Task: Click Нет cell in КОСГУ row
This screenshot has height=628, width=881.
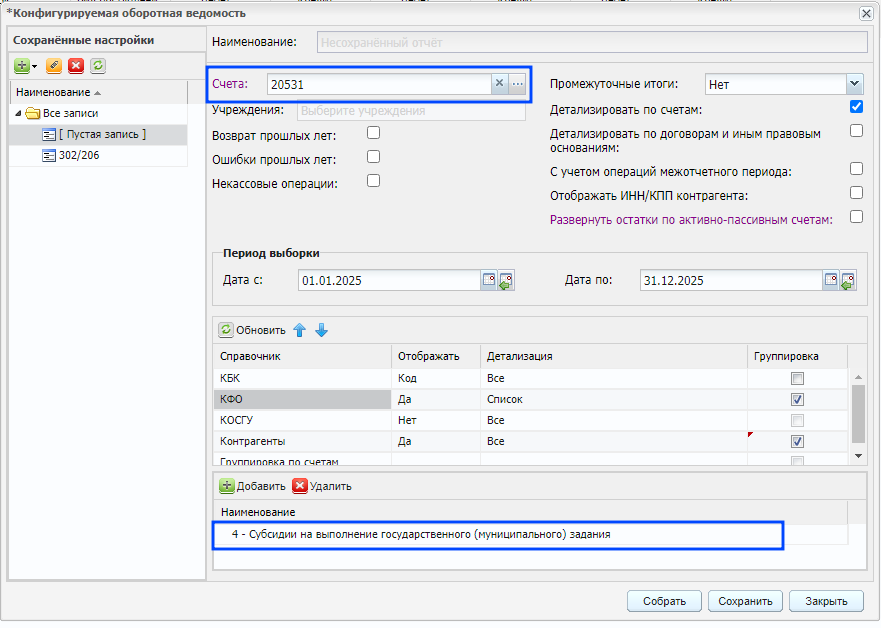Action: 435,421
